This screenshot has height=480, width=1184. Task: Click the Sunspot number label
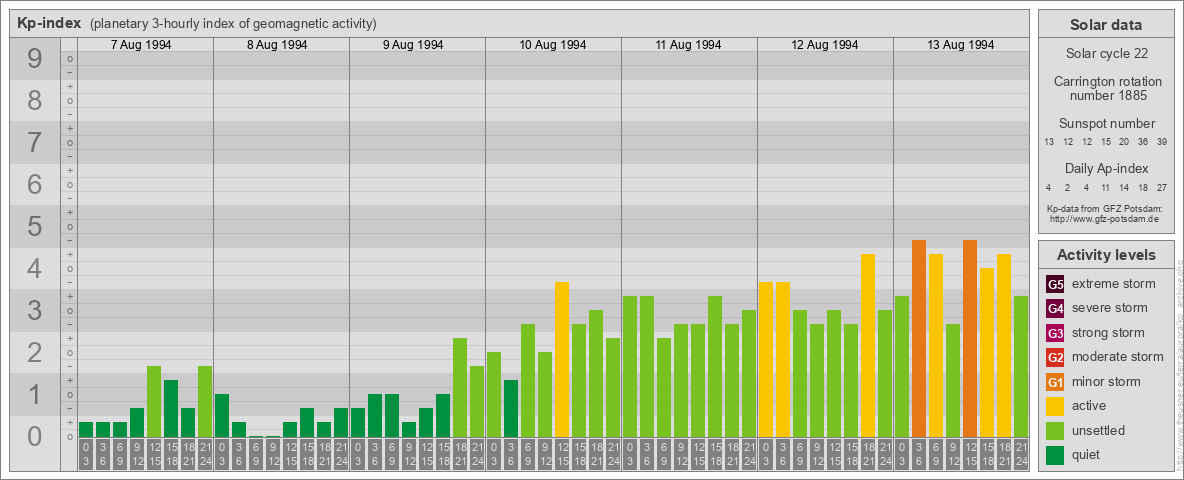[1106, 124]
